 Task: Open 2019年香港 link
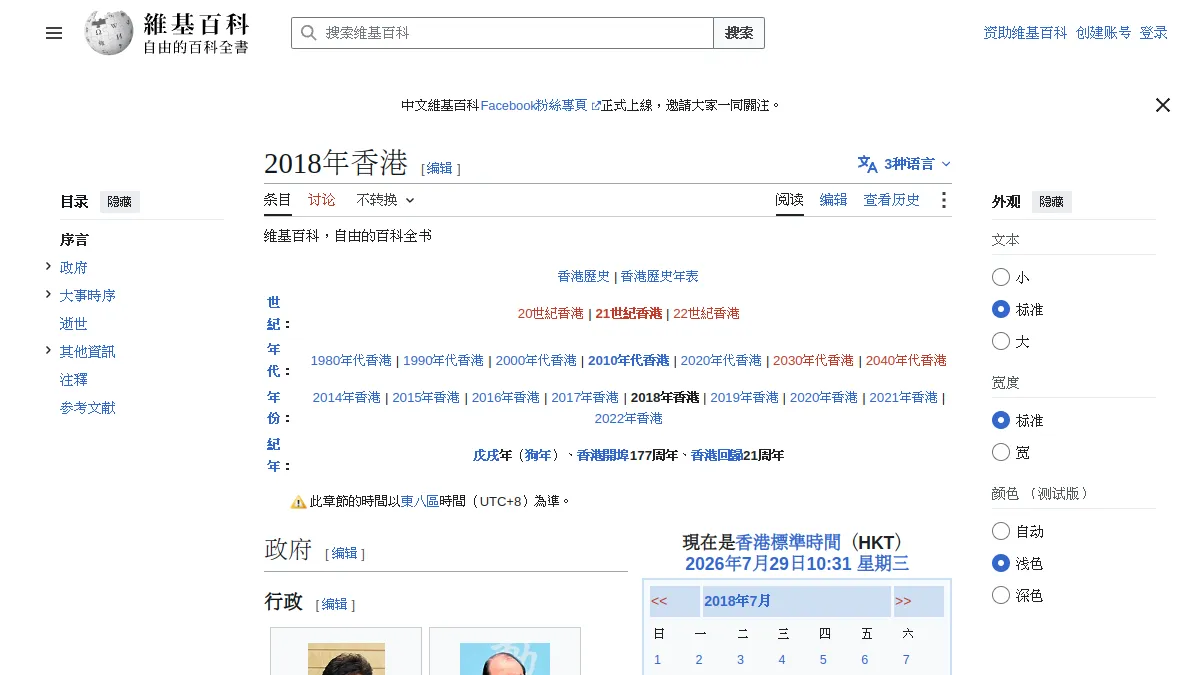[744, 397]
